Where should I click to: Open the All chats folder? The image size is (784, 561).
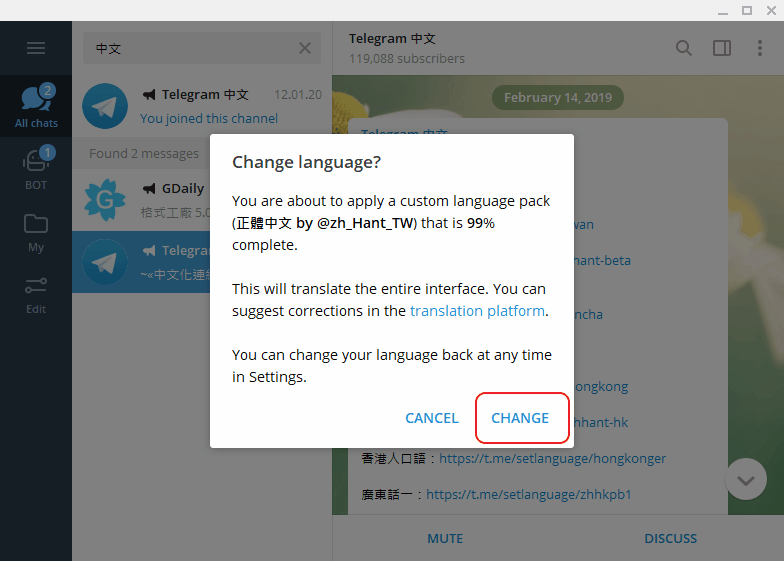(36, 106)
